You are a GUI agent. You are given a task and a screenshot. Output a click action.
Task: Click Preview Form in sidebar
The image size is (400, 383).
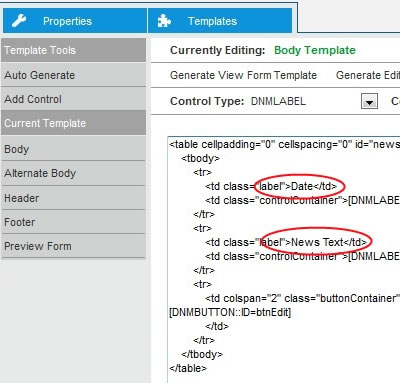[73, 246]
